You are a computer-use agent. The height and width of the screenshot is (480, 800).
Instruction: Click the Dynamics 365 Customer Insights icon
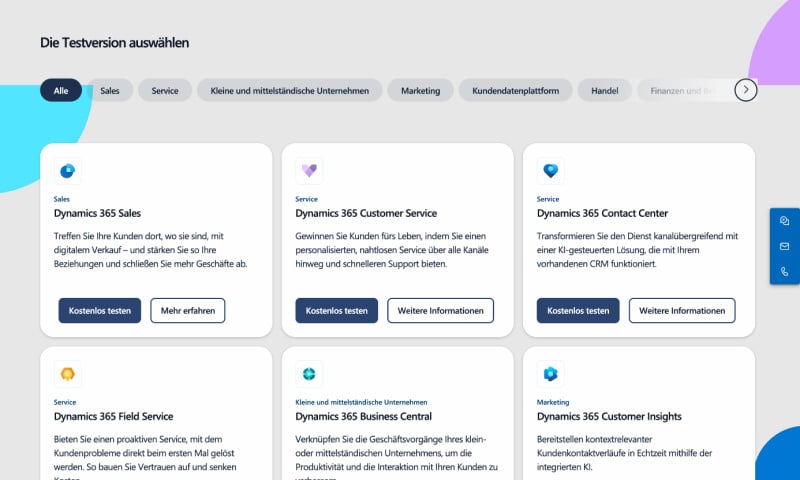tap(550, 374)
